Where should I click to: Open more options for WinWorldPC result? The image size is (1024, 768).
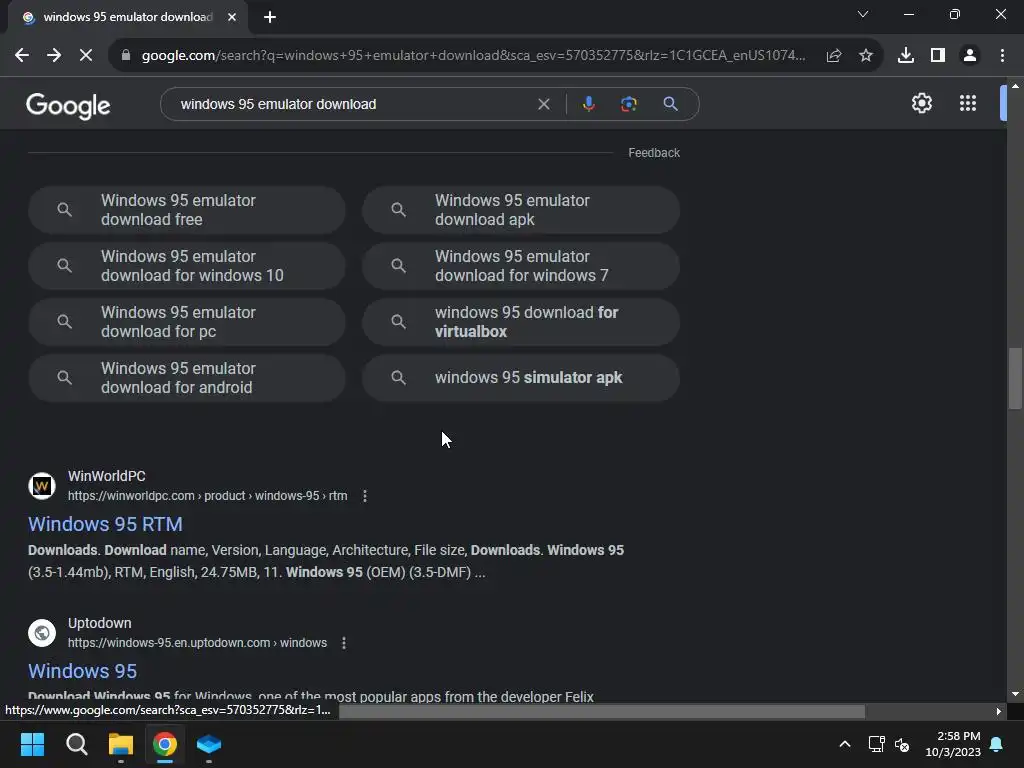[364, 496]
